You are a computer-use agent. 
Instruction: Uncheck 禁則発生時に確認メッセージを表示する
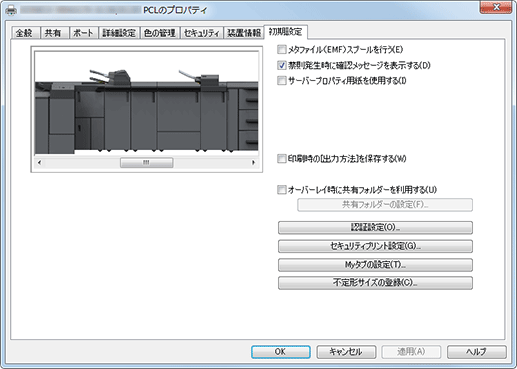(x=282, y=65)
